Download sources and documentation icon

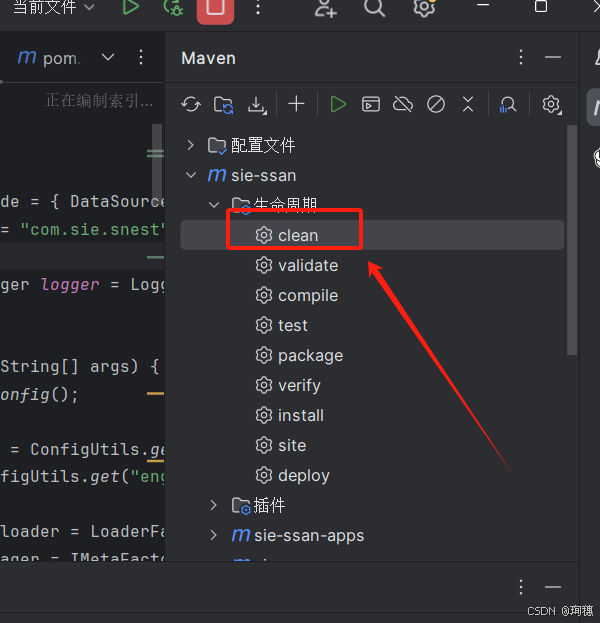tap(257, 105)
